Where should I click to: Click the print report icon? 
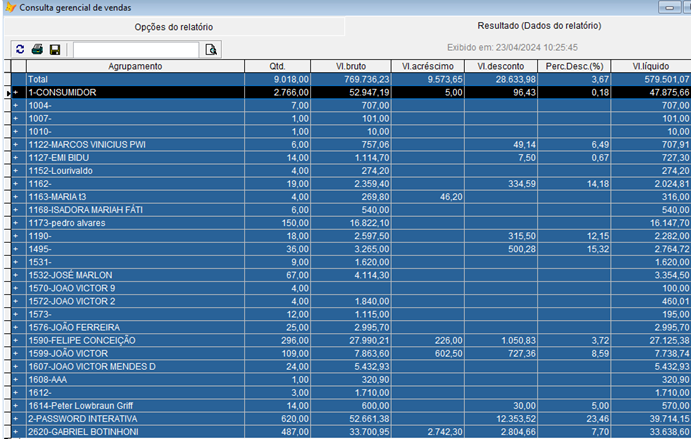coord(37,49)
